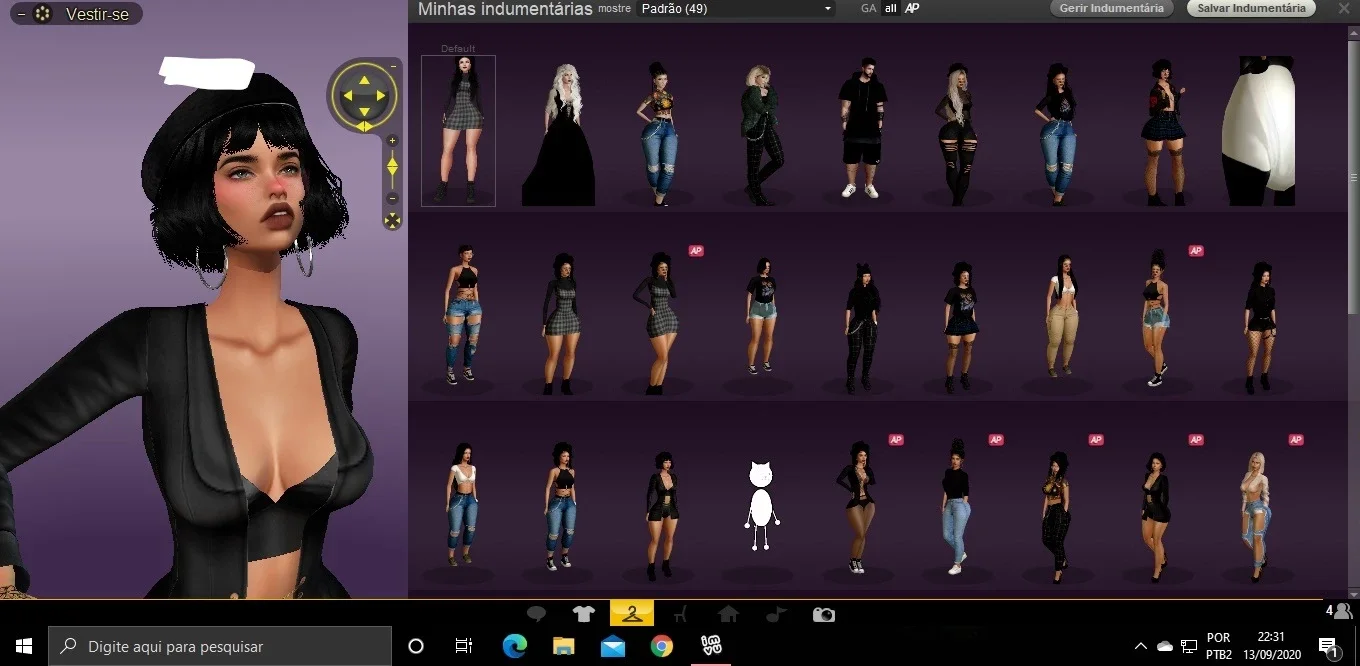The width and height of the screenshot is (1360, 666).
Task: Collapse the Vestir-se panel with minus icon
Action: click(22, 14)
